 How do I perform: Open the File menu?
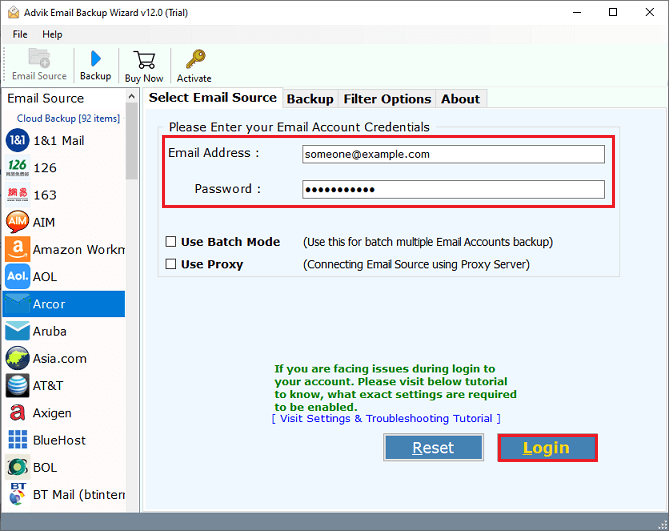[x=20, y=35]
